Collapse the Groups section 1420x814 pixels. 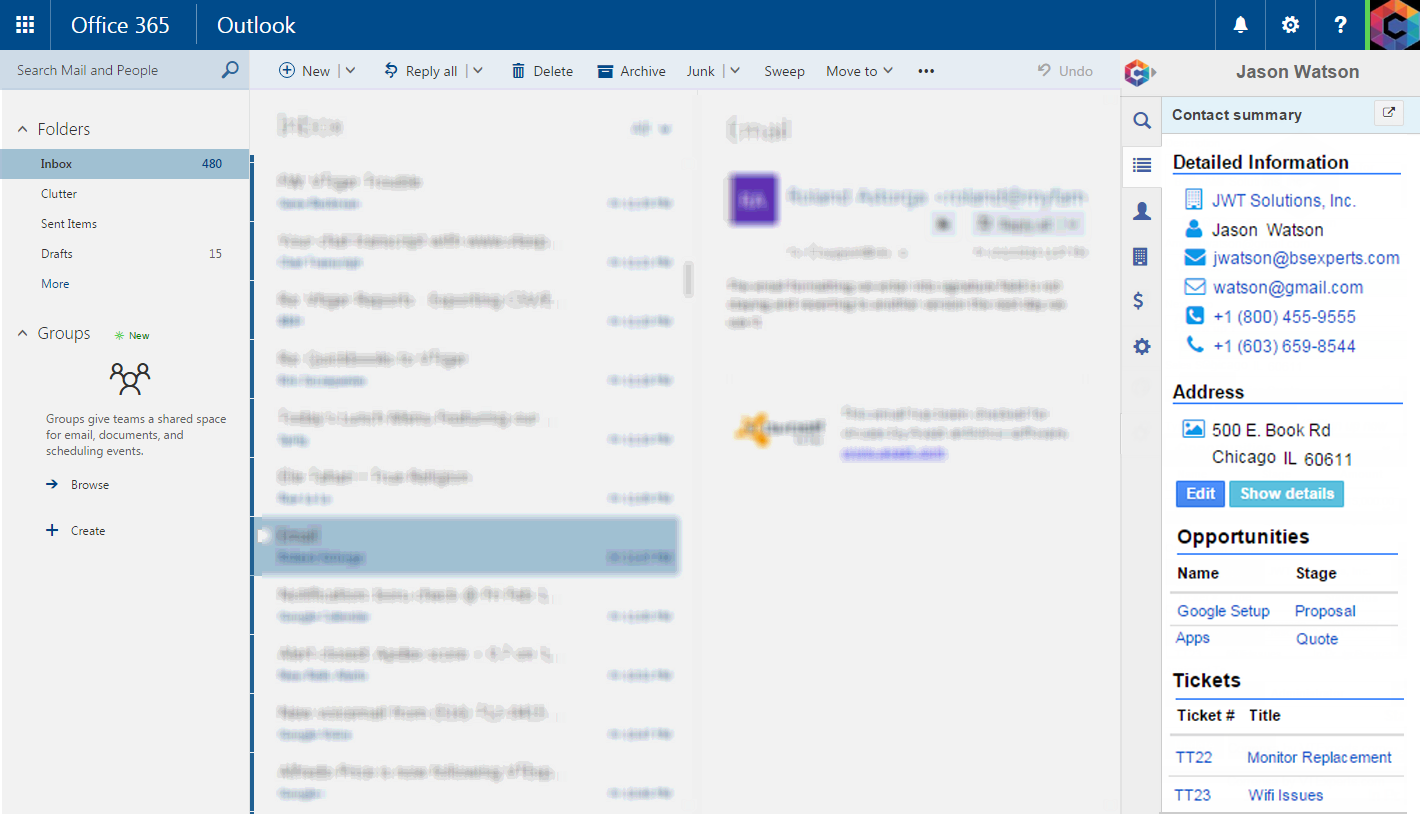coord(23,334)
